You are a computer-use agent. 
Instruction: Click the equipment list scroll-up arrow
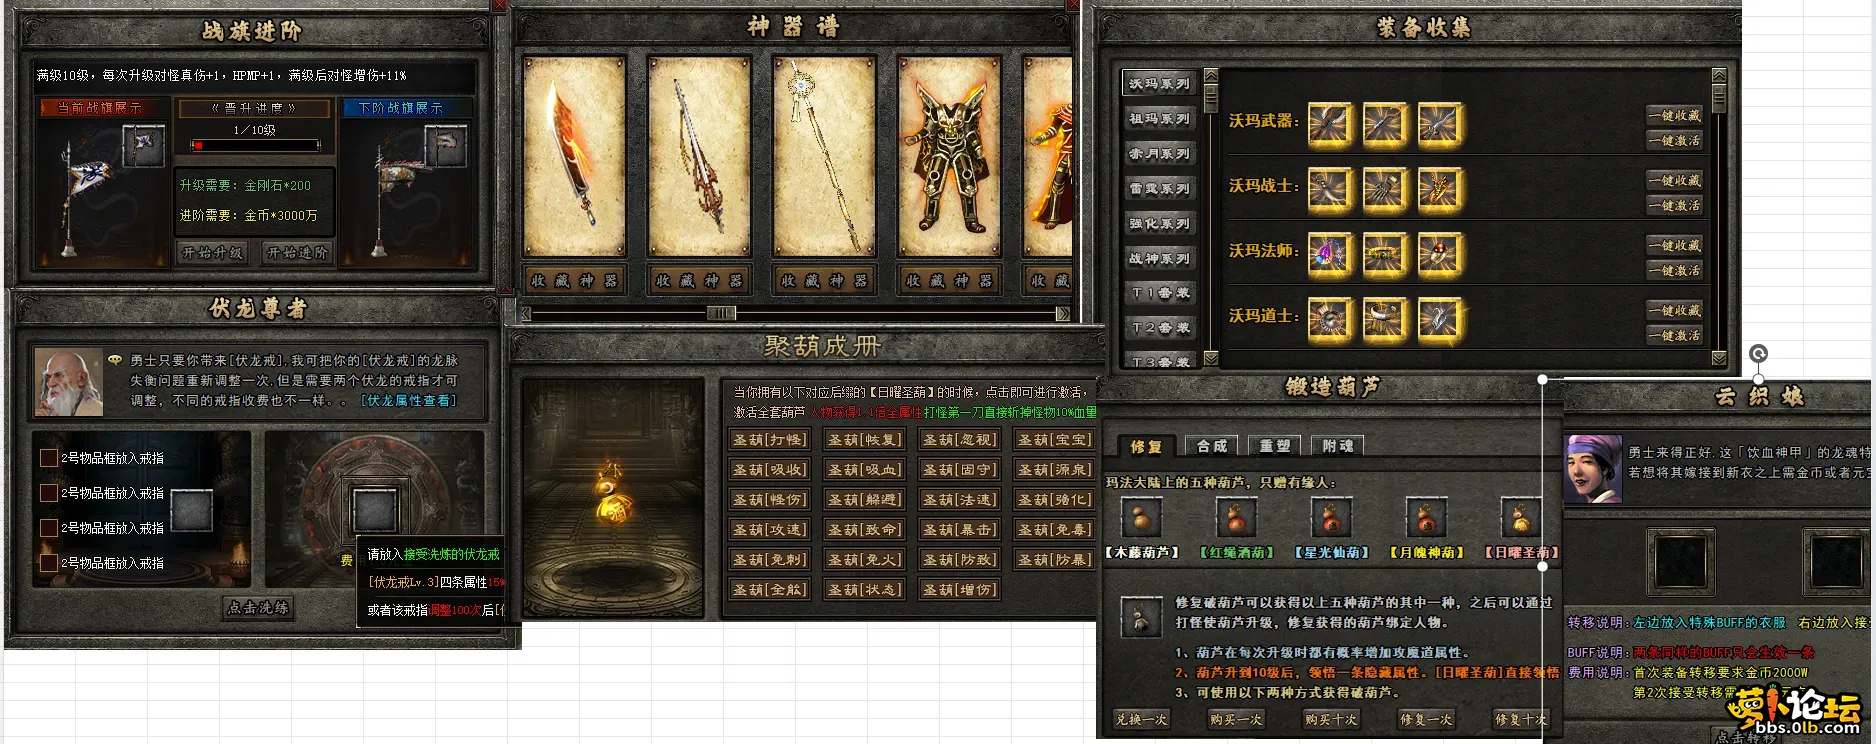1719,75
